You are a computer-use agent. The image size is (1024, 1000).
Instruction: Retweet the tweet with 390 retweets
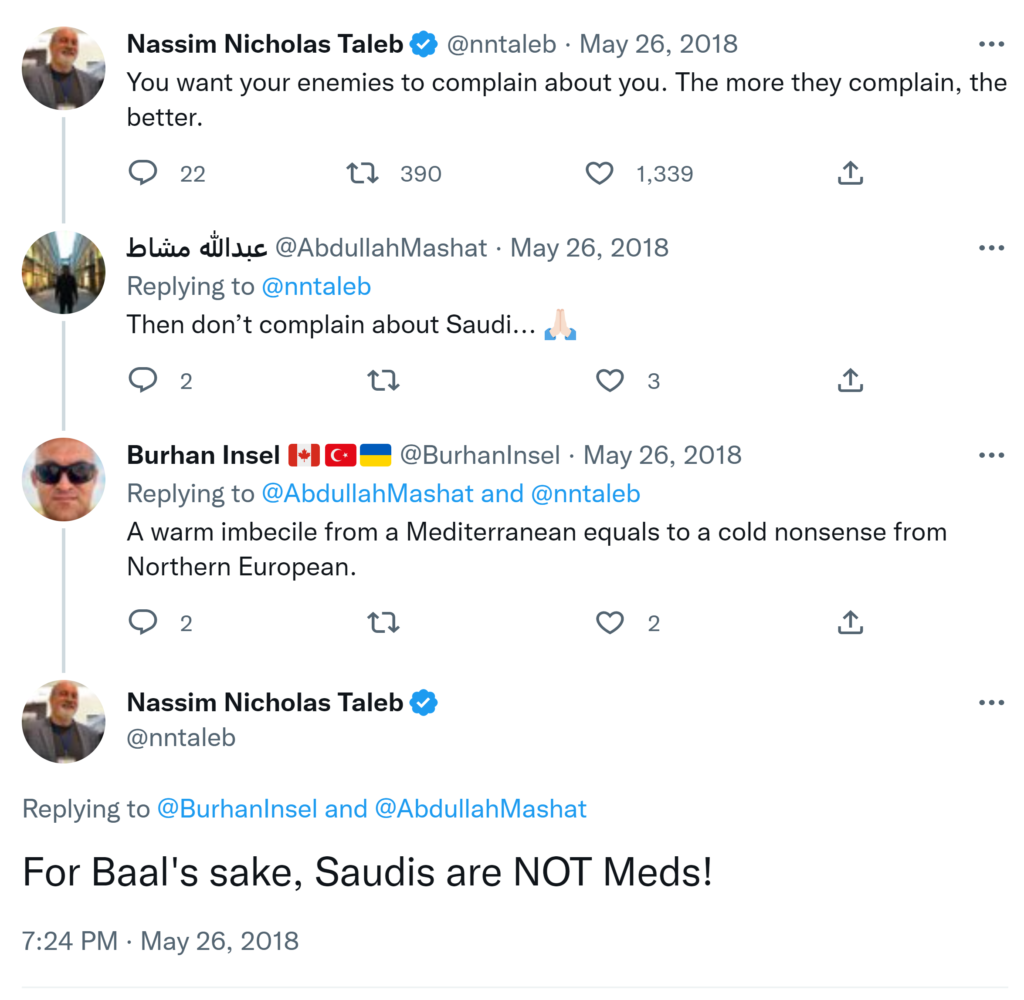coord(362,173)
